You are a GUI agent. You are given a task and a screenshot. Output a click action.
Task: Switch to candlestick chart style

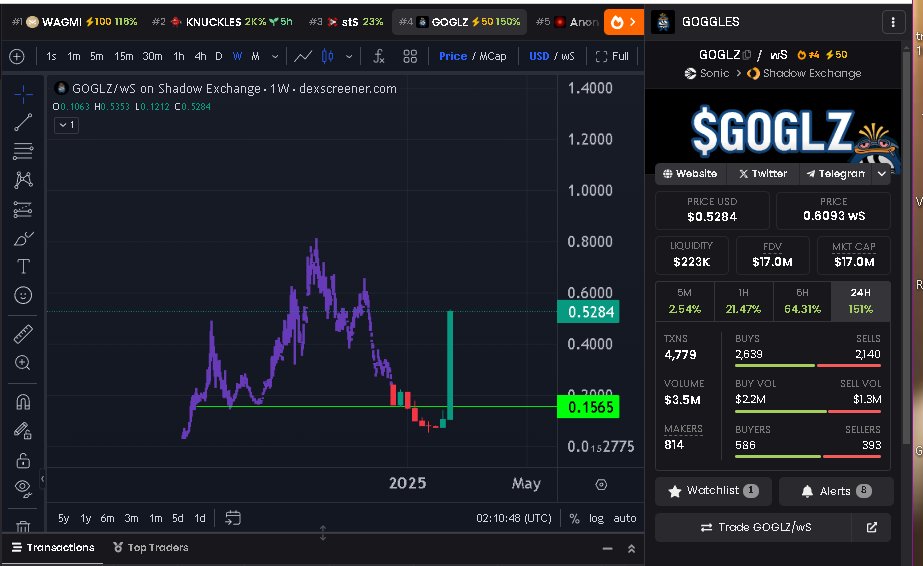[x=328, y=56]
